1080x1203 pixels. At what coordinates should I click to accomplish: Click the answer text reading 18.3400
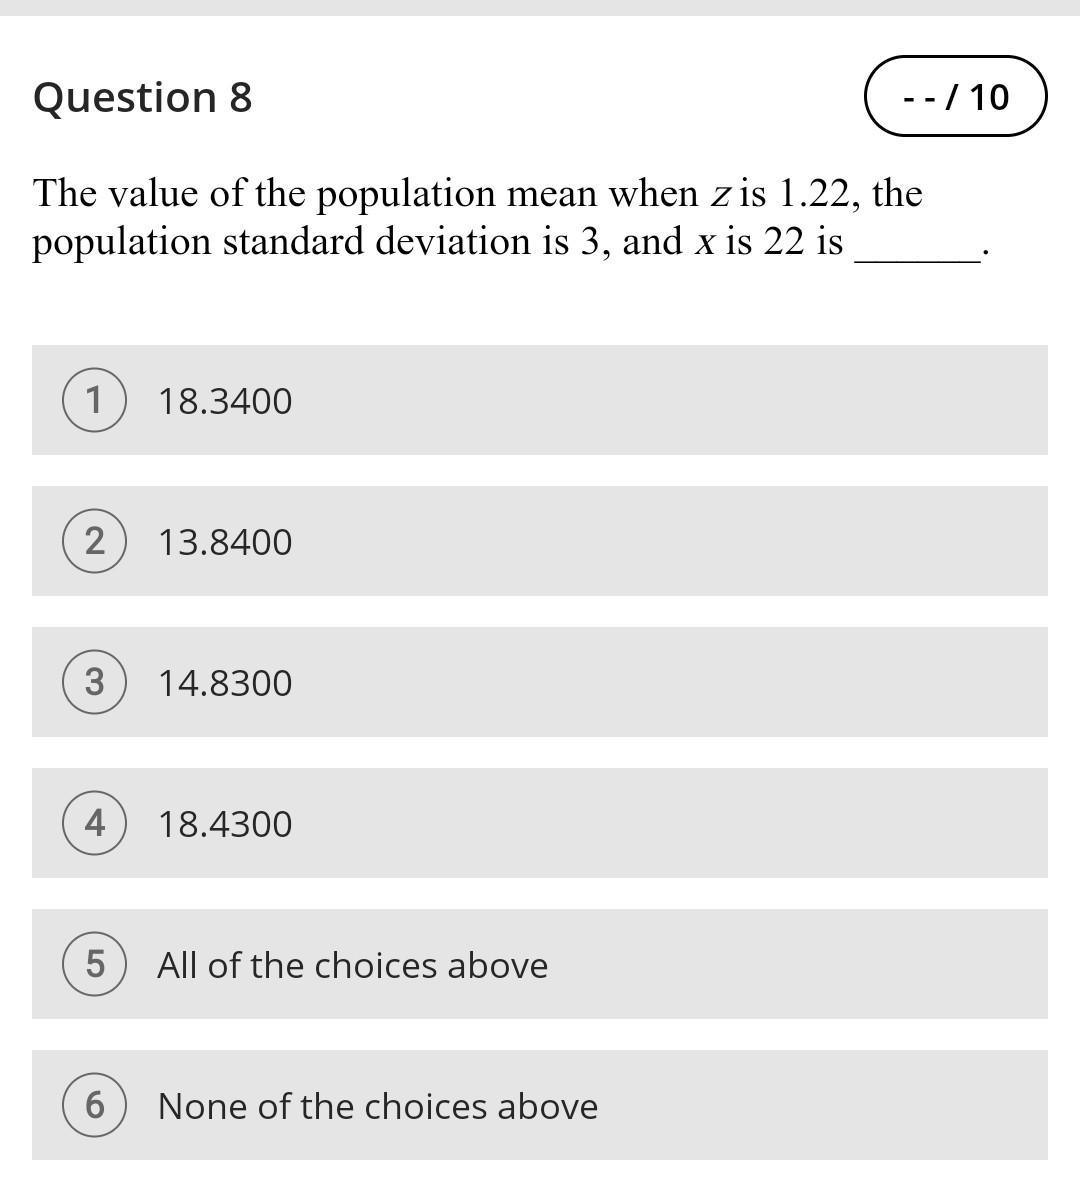point(225,400)
